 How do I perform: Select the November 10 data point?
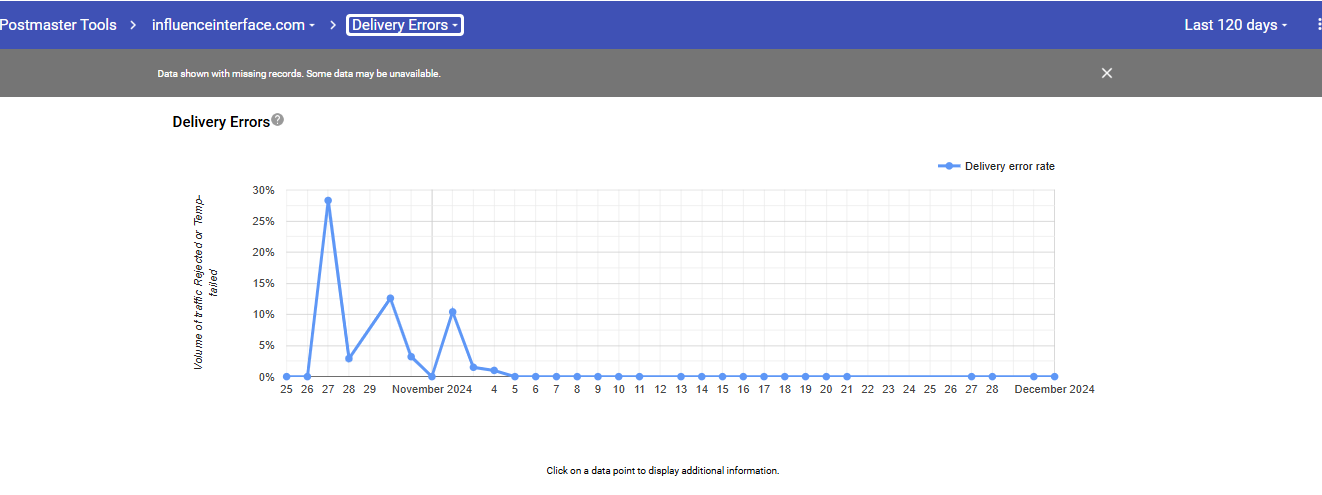619,377
